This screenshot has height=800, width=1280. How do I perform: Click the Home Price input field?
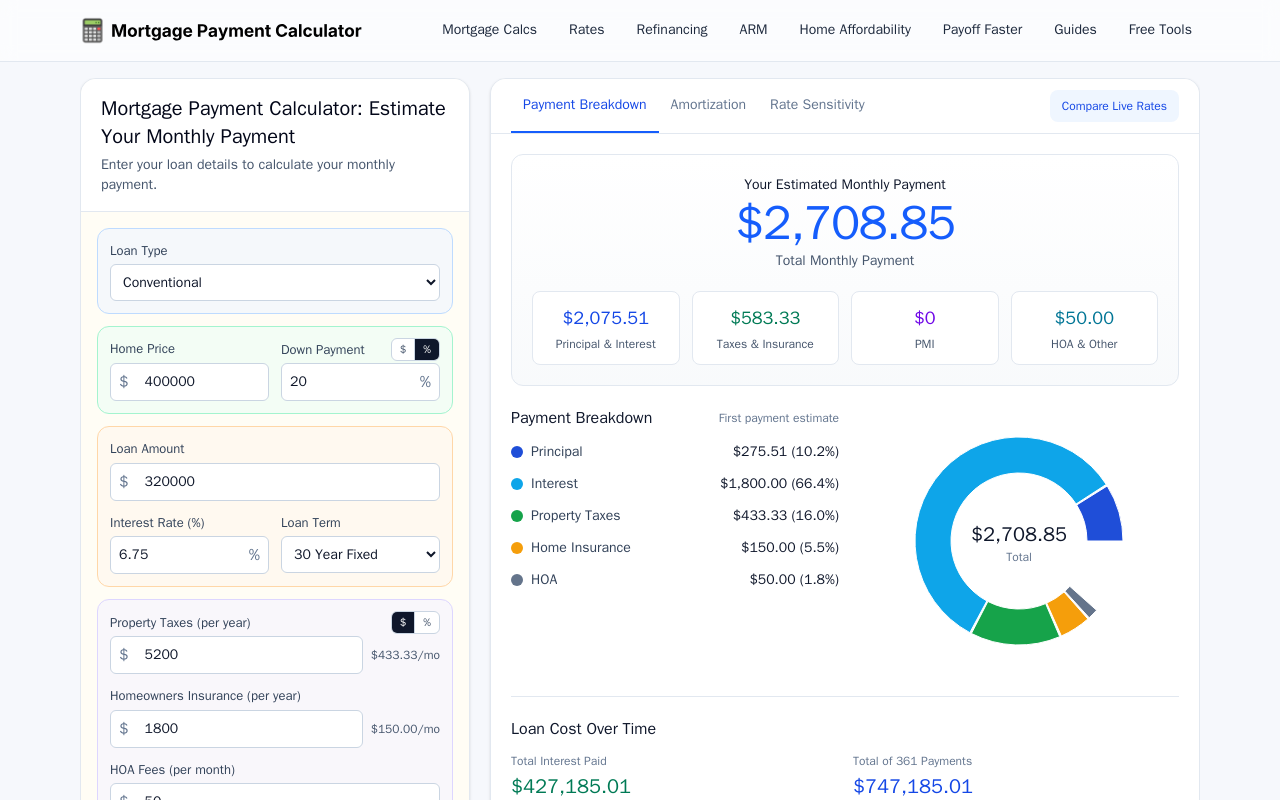[x=189, y=382]
